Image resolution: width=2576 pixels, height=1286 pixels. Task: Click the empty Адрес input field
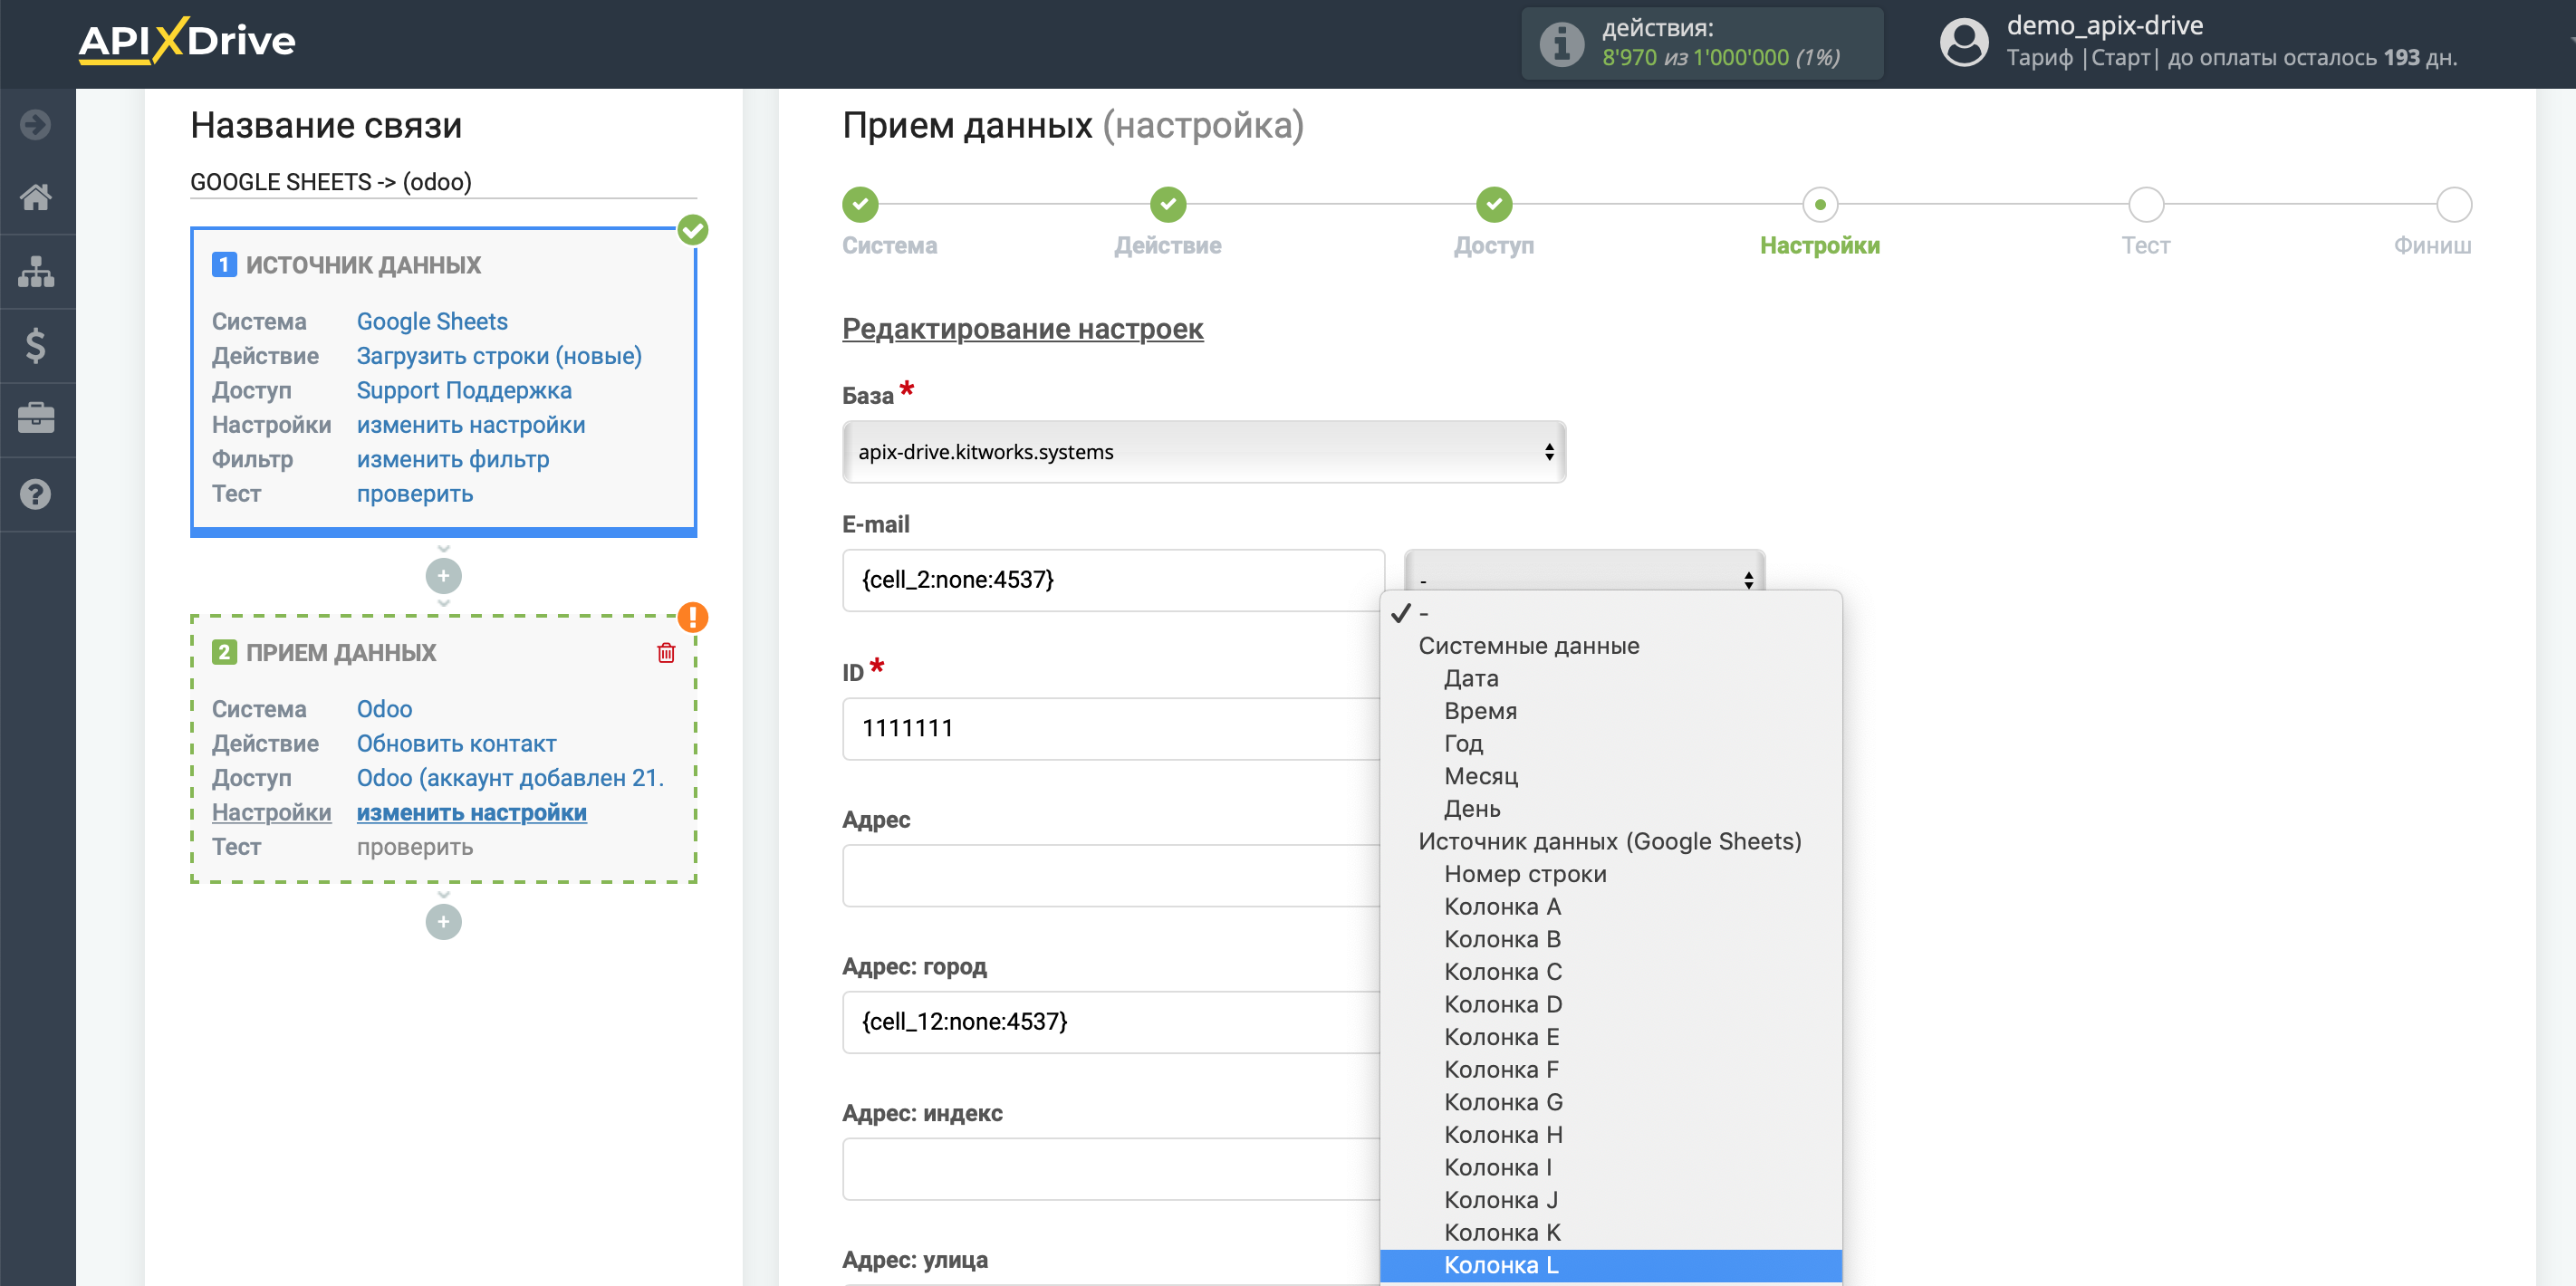pos(1112,875)
